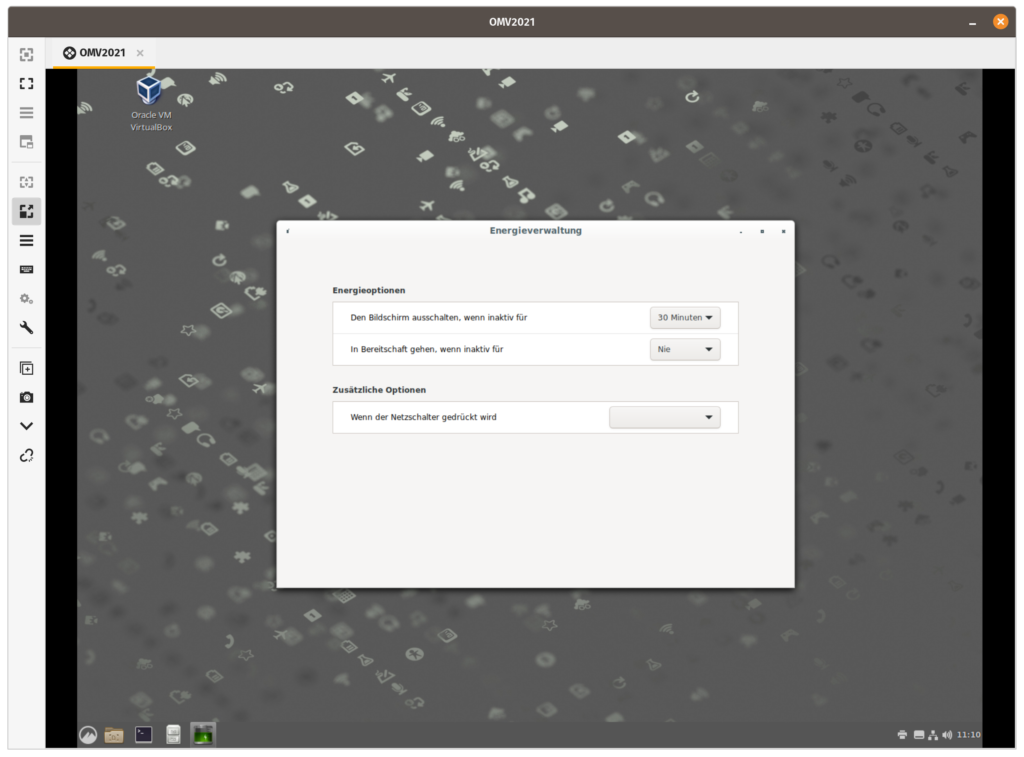Click the volume speaker icon in the tray
Viewport: 1024px width, 757px height.
947,735
